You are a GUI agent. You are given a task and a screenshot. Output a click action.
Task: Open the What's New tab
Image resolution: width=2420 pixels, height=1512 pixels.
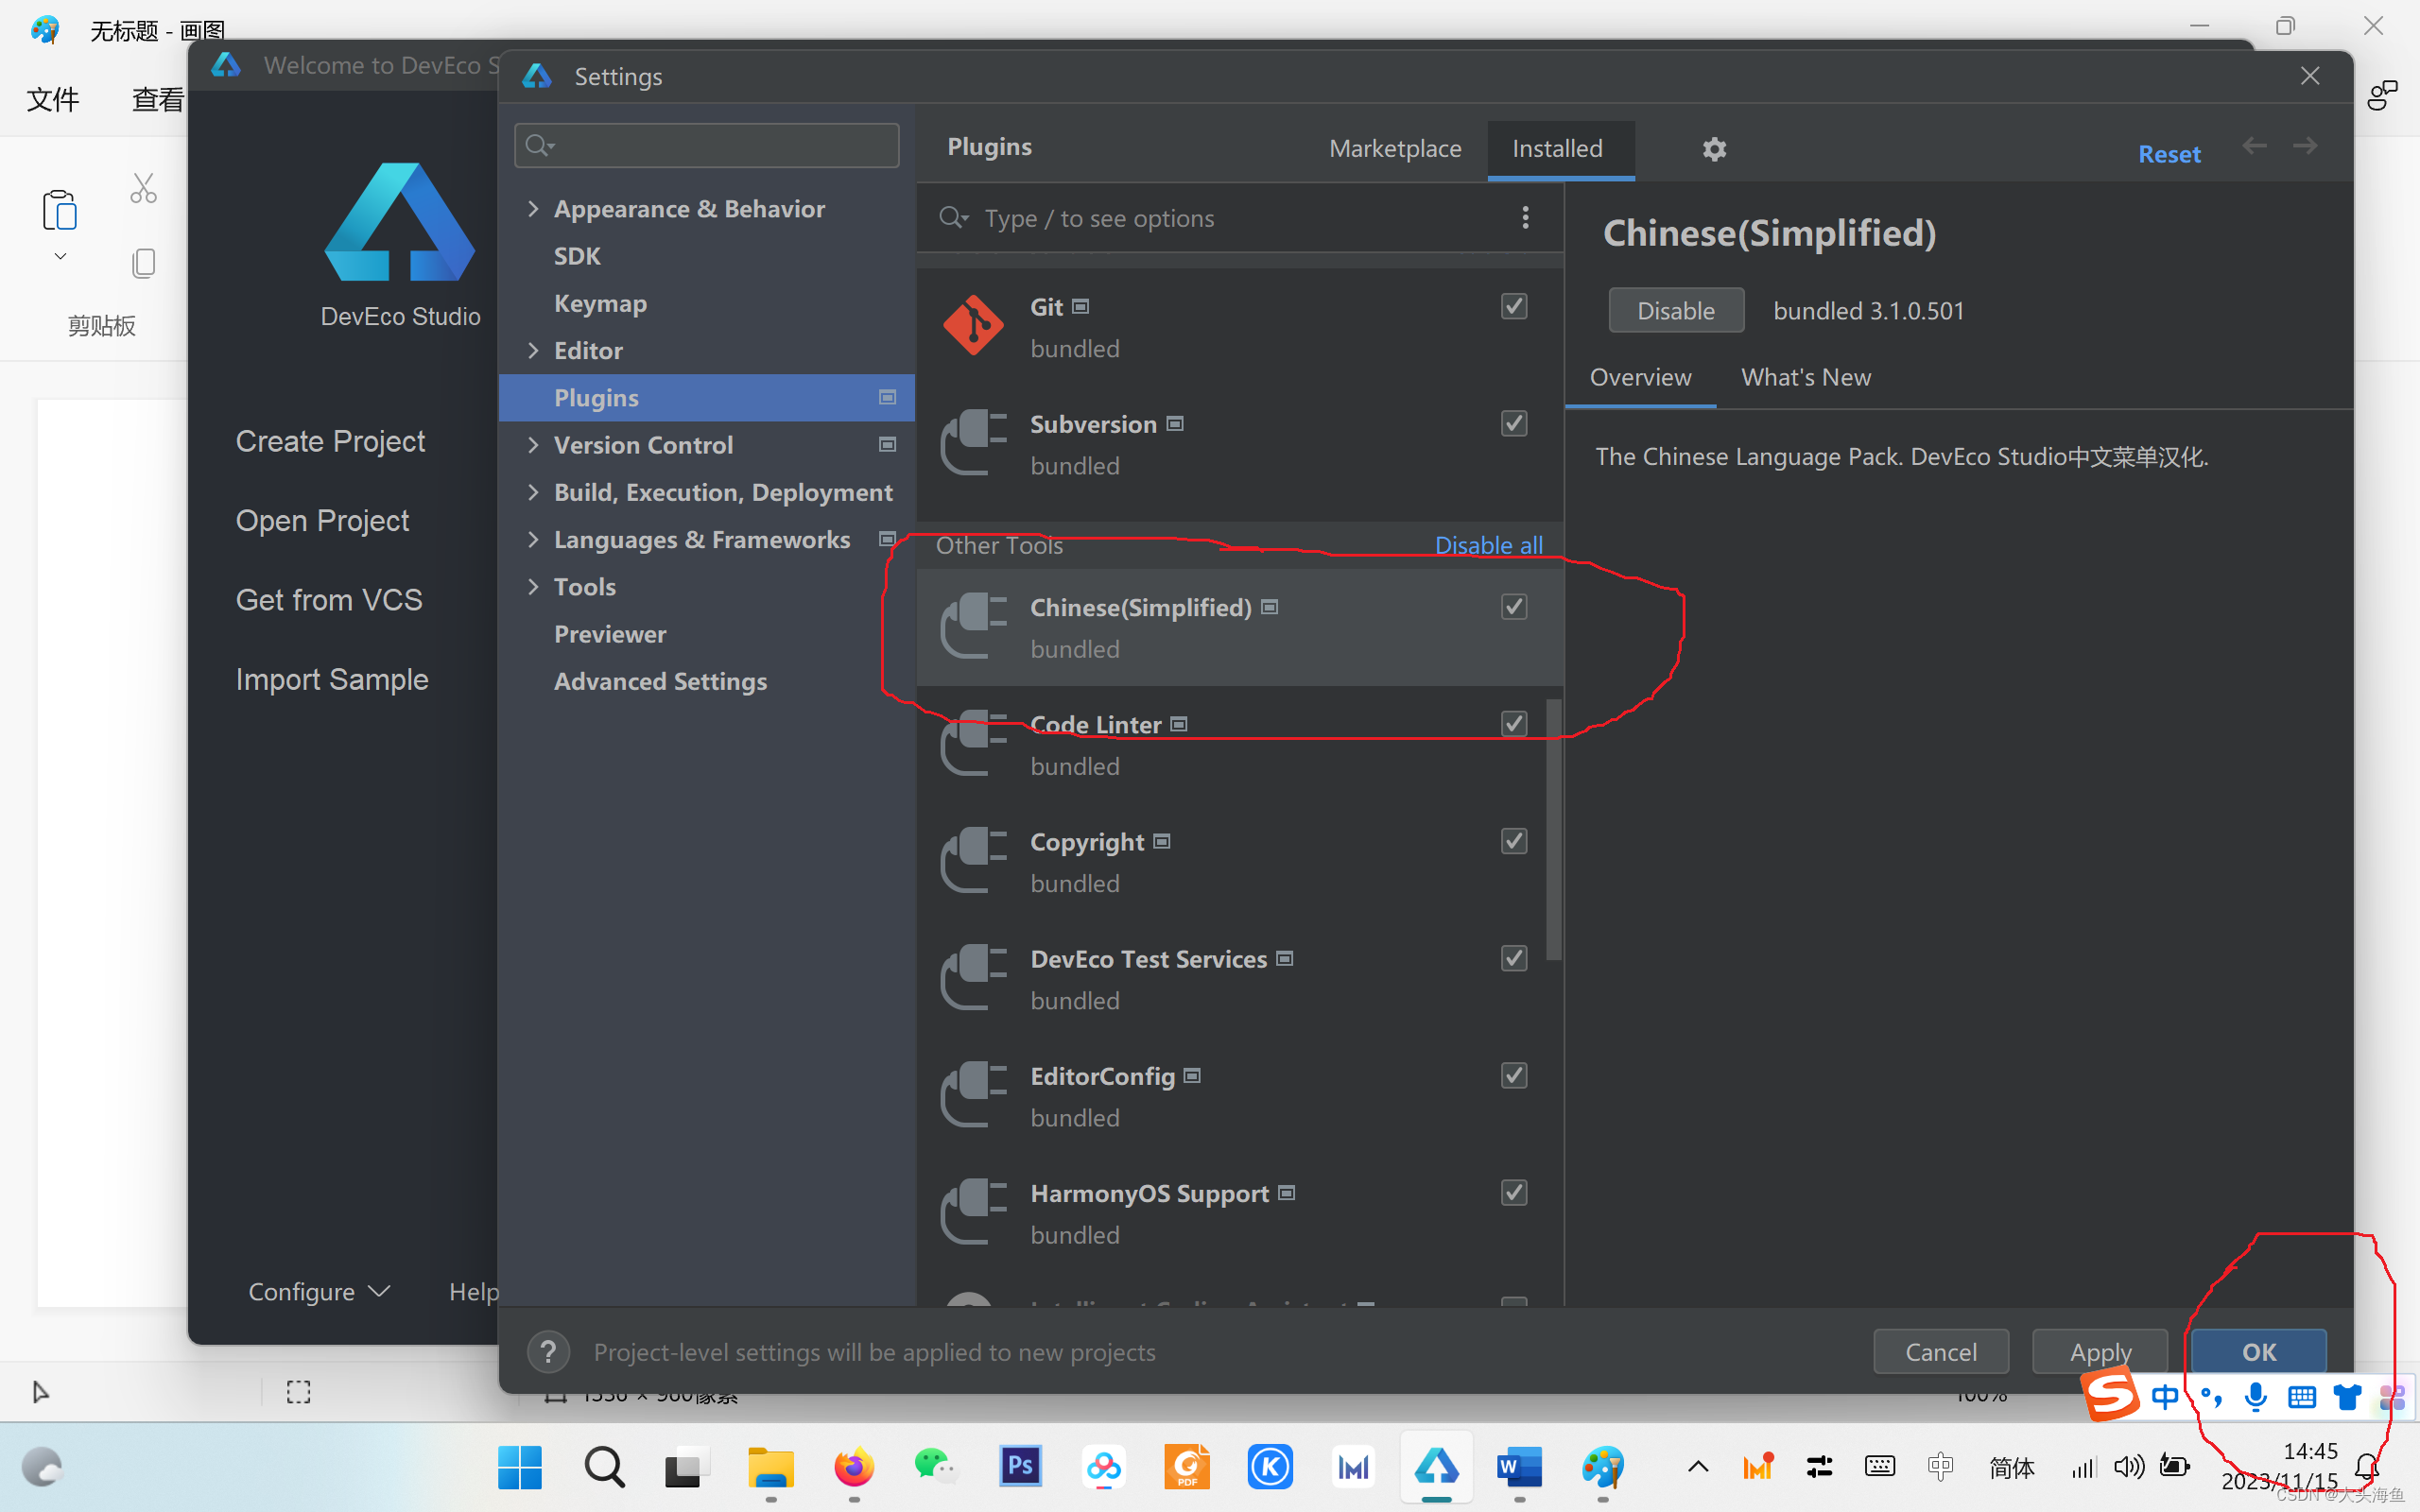1805,377
